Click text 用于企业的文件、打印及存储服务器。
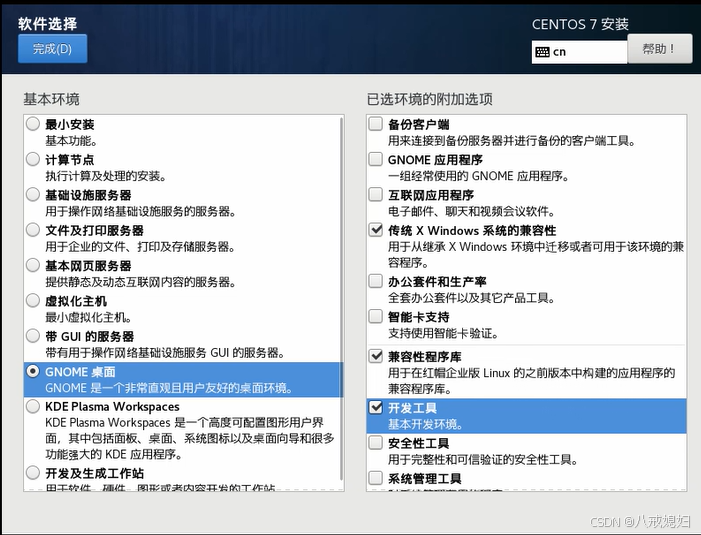 140,247
